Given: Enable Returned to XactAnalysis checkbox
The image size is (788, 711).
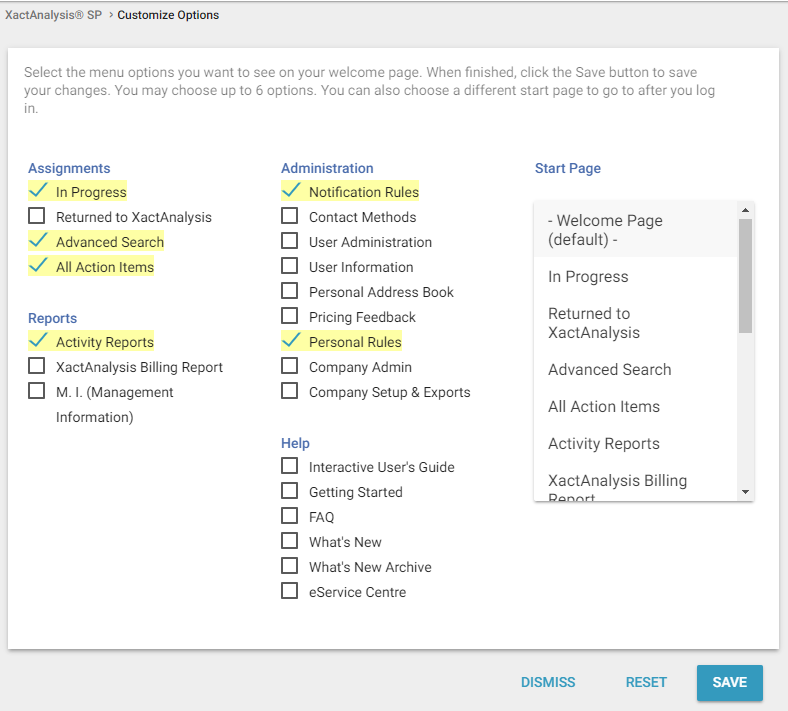Looking at the screenshot, I should coord(37,216).
